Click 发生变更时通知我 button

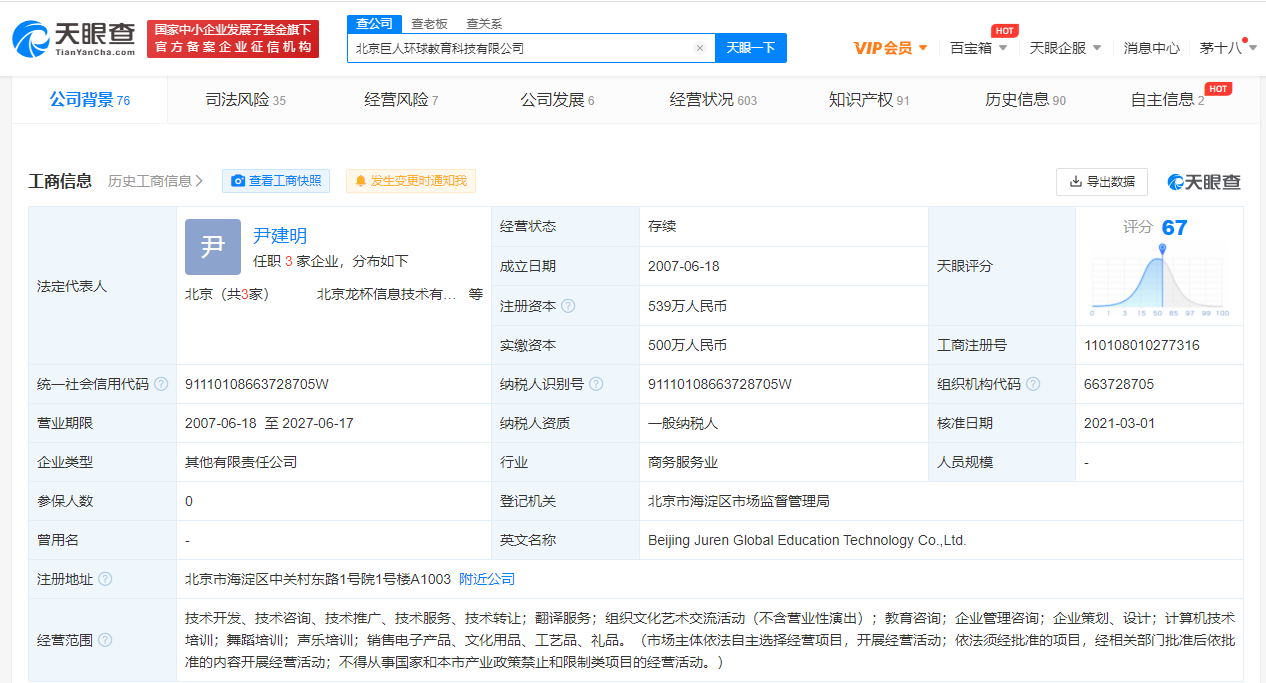[x=411, y=181]
